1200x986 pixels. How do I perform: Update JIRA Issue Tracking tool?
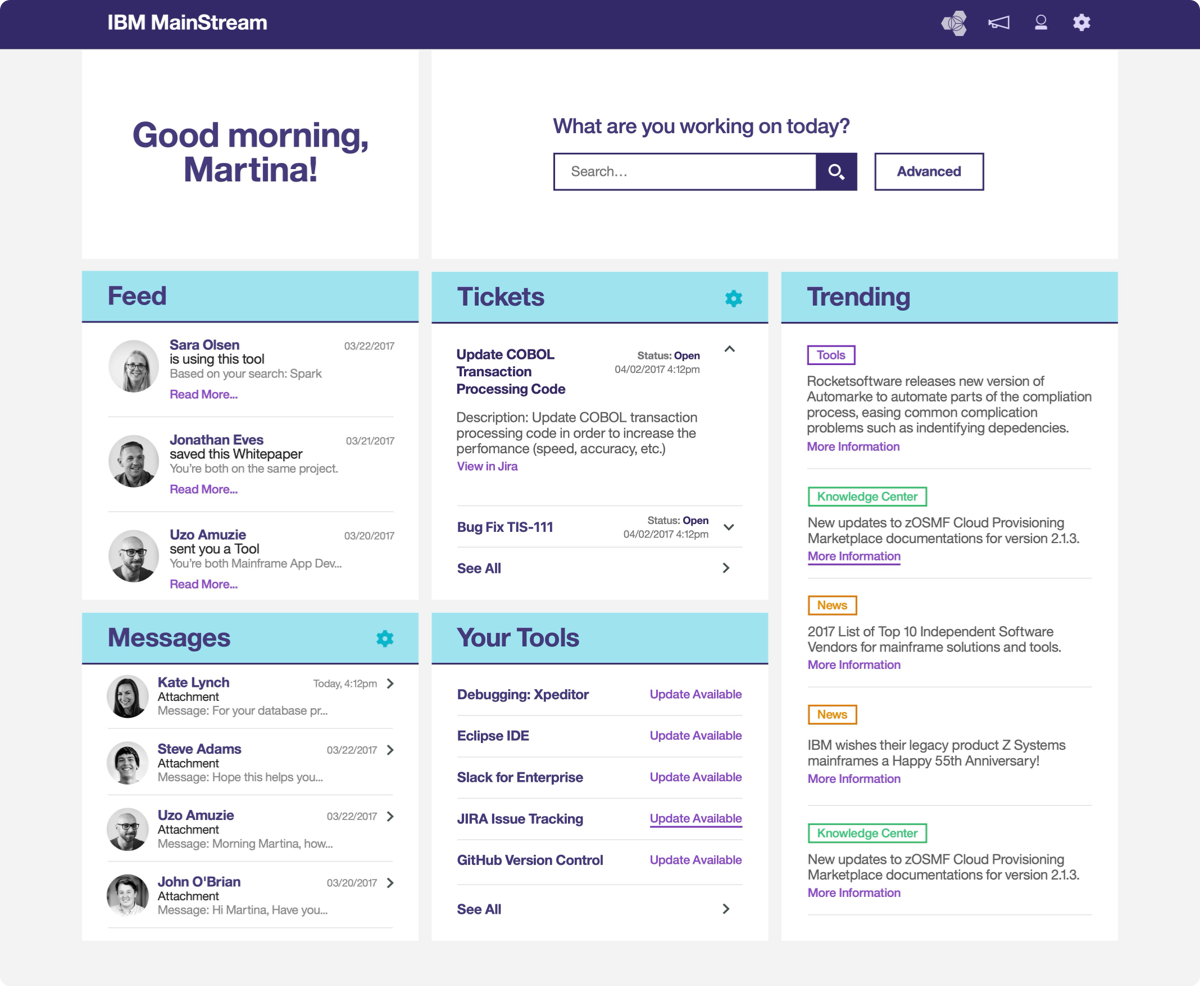(x=696, y=818)
